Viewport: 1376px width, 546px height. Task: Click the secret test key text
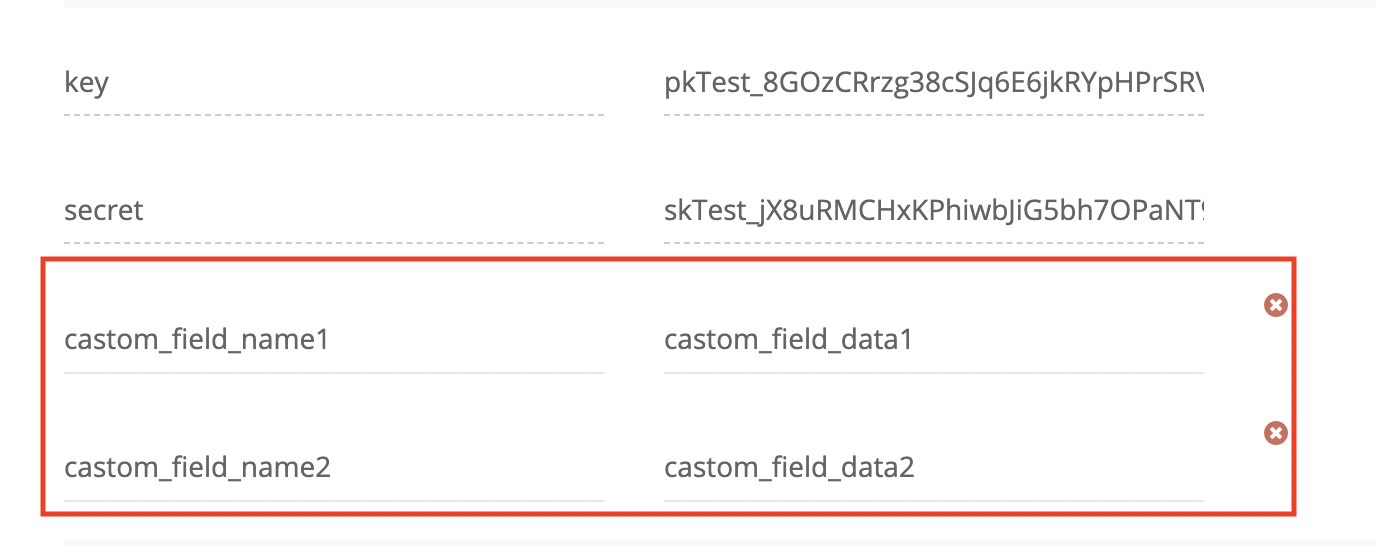pyautogui.click(x=934, y=211)
